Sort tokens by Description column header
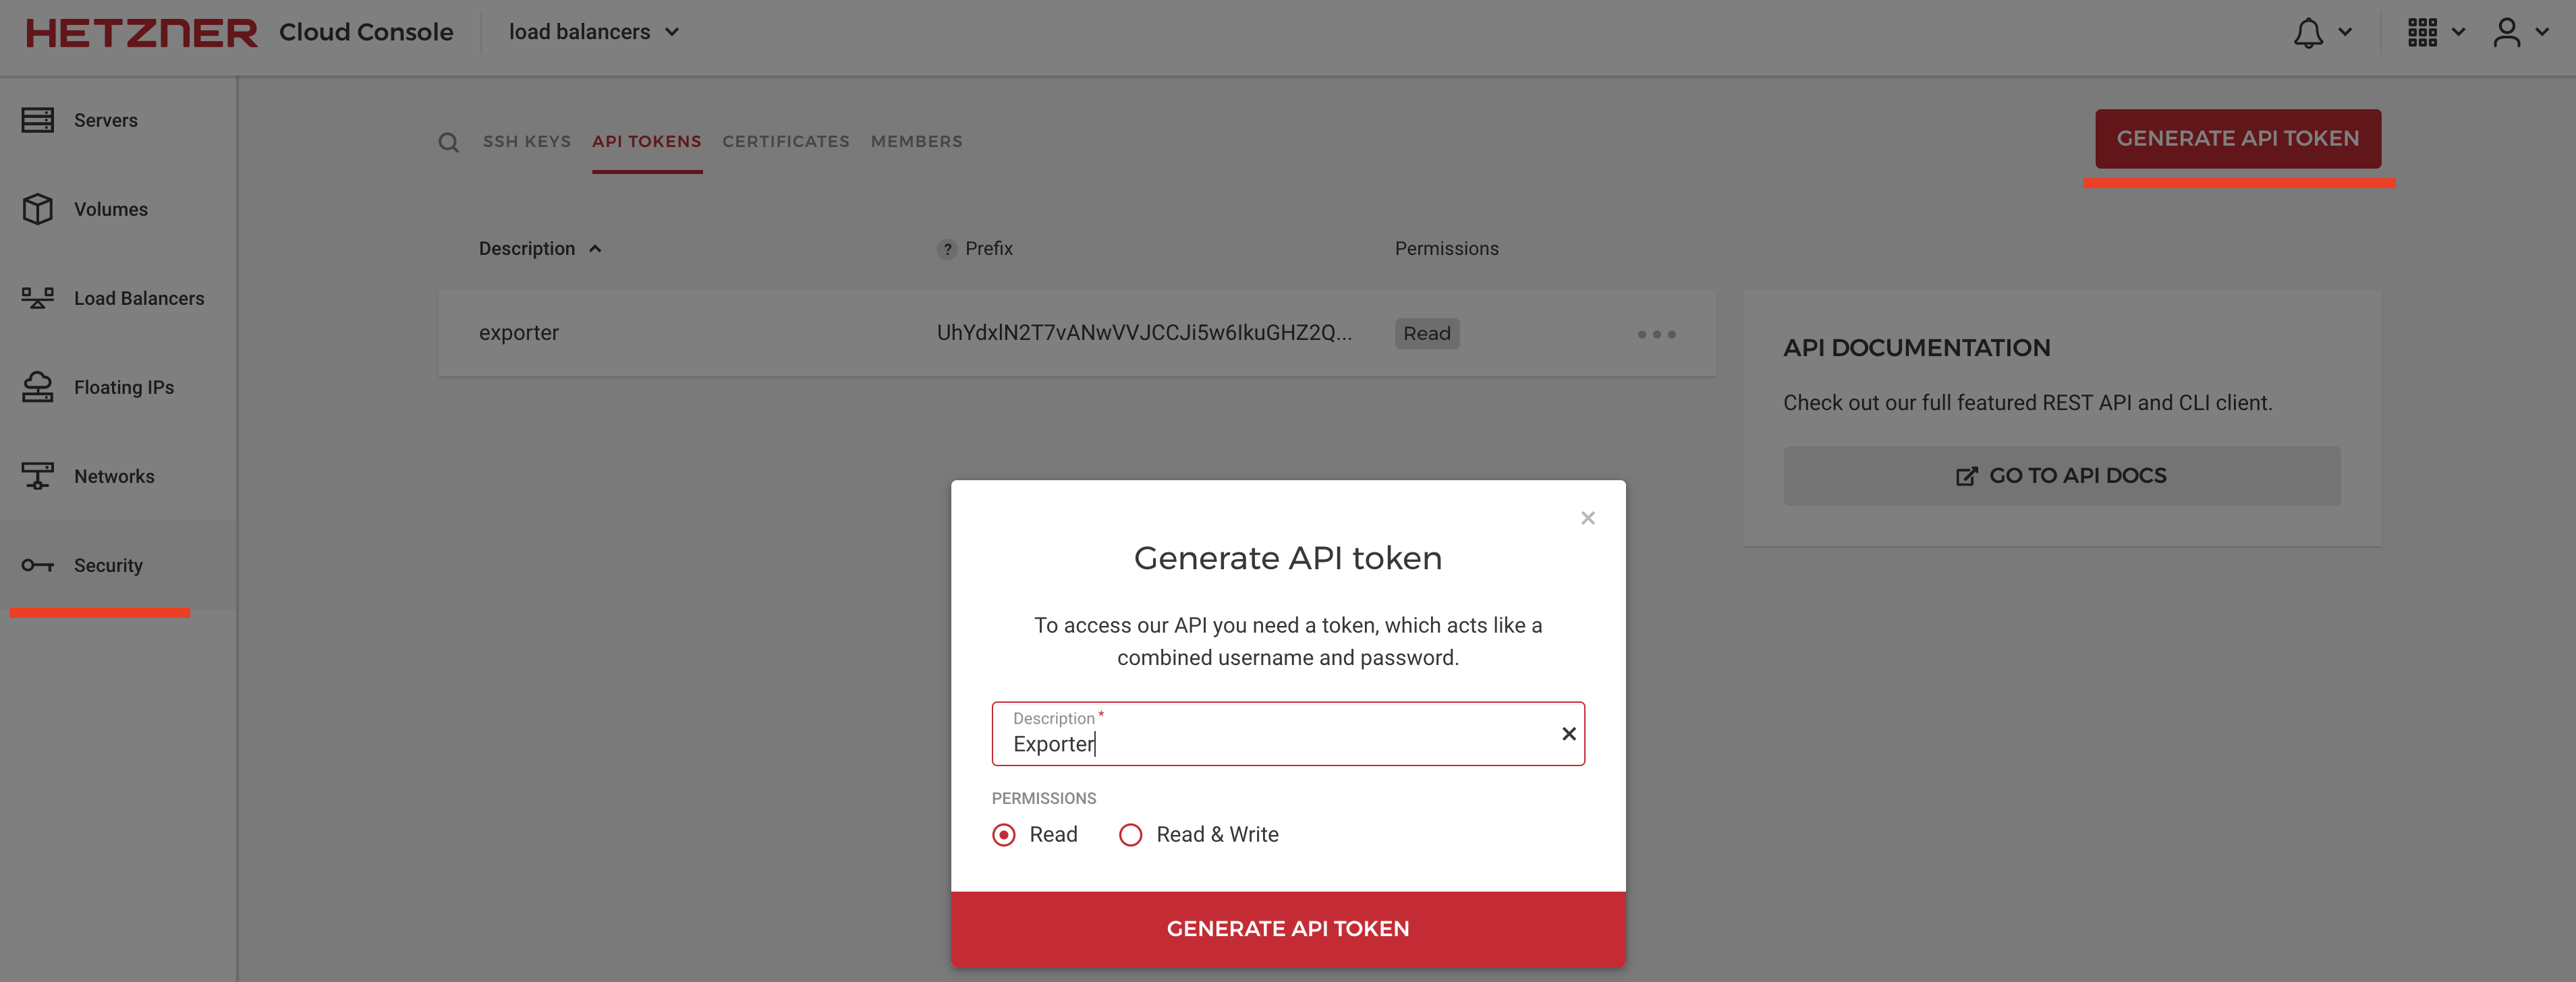The image size is (2576, 982). click(x=527, y=249)
